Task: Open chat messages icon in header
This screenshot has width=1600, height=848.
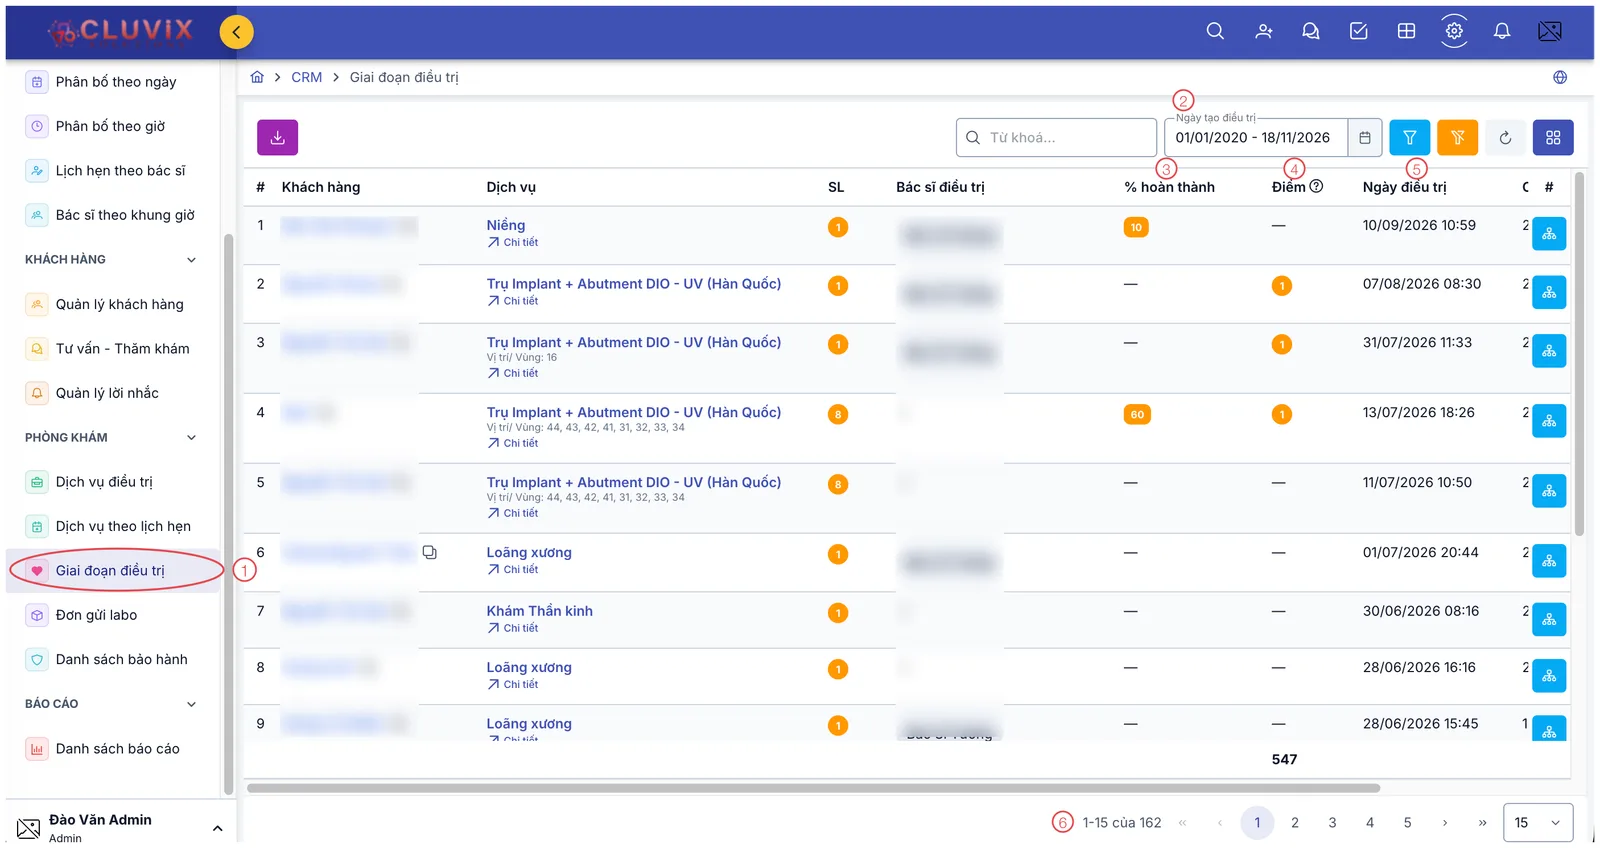Action: click(1311, 31)
